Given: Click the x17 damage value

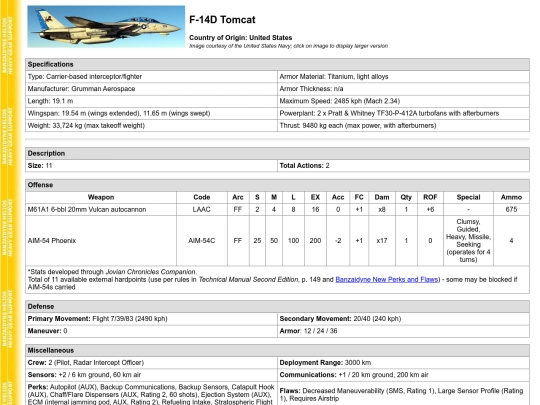Looking at the screenshot, I should coord(382,241).
